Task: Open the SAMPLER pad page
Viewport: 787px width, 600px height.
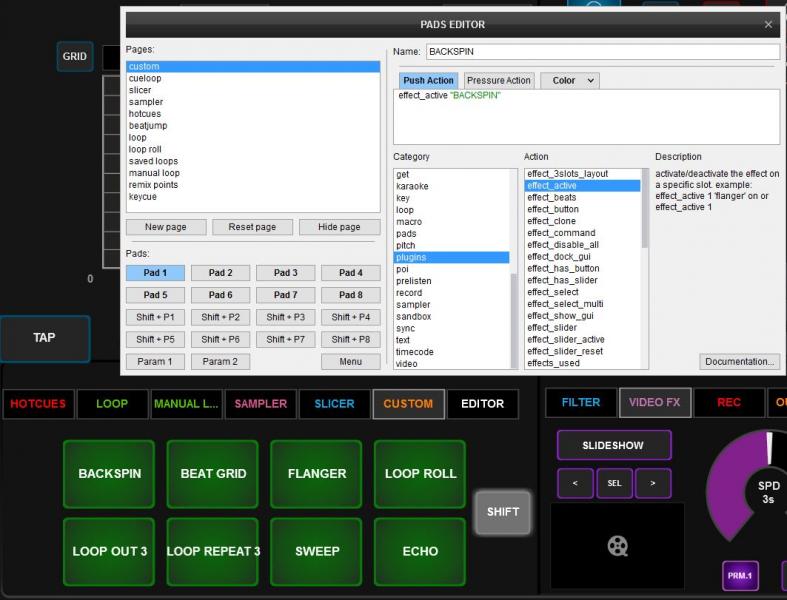Action: click(260, 404)
